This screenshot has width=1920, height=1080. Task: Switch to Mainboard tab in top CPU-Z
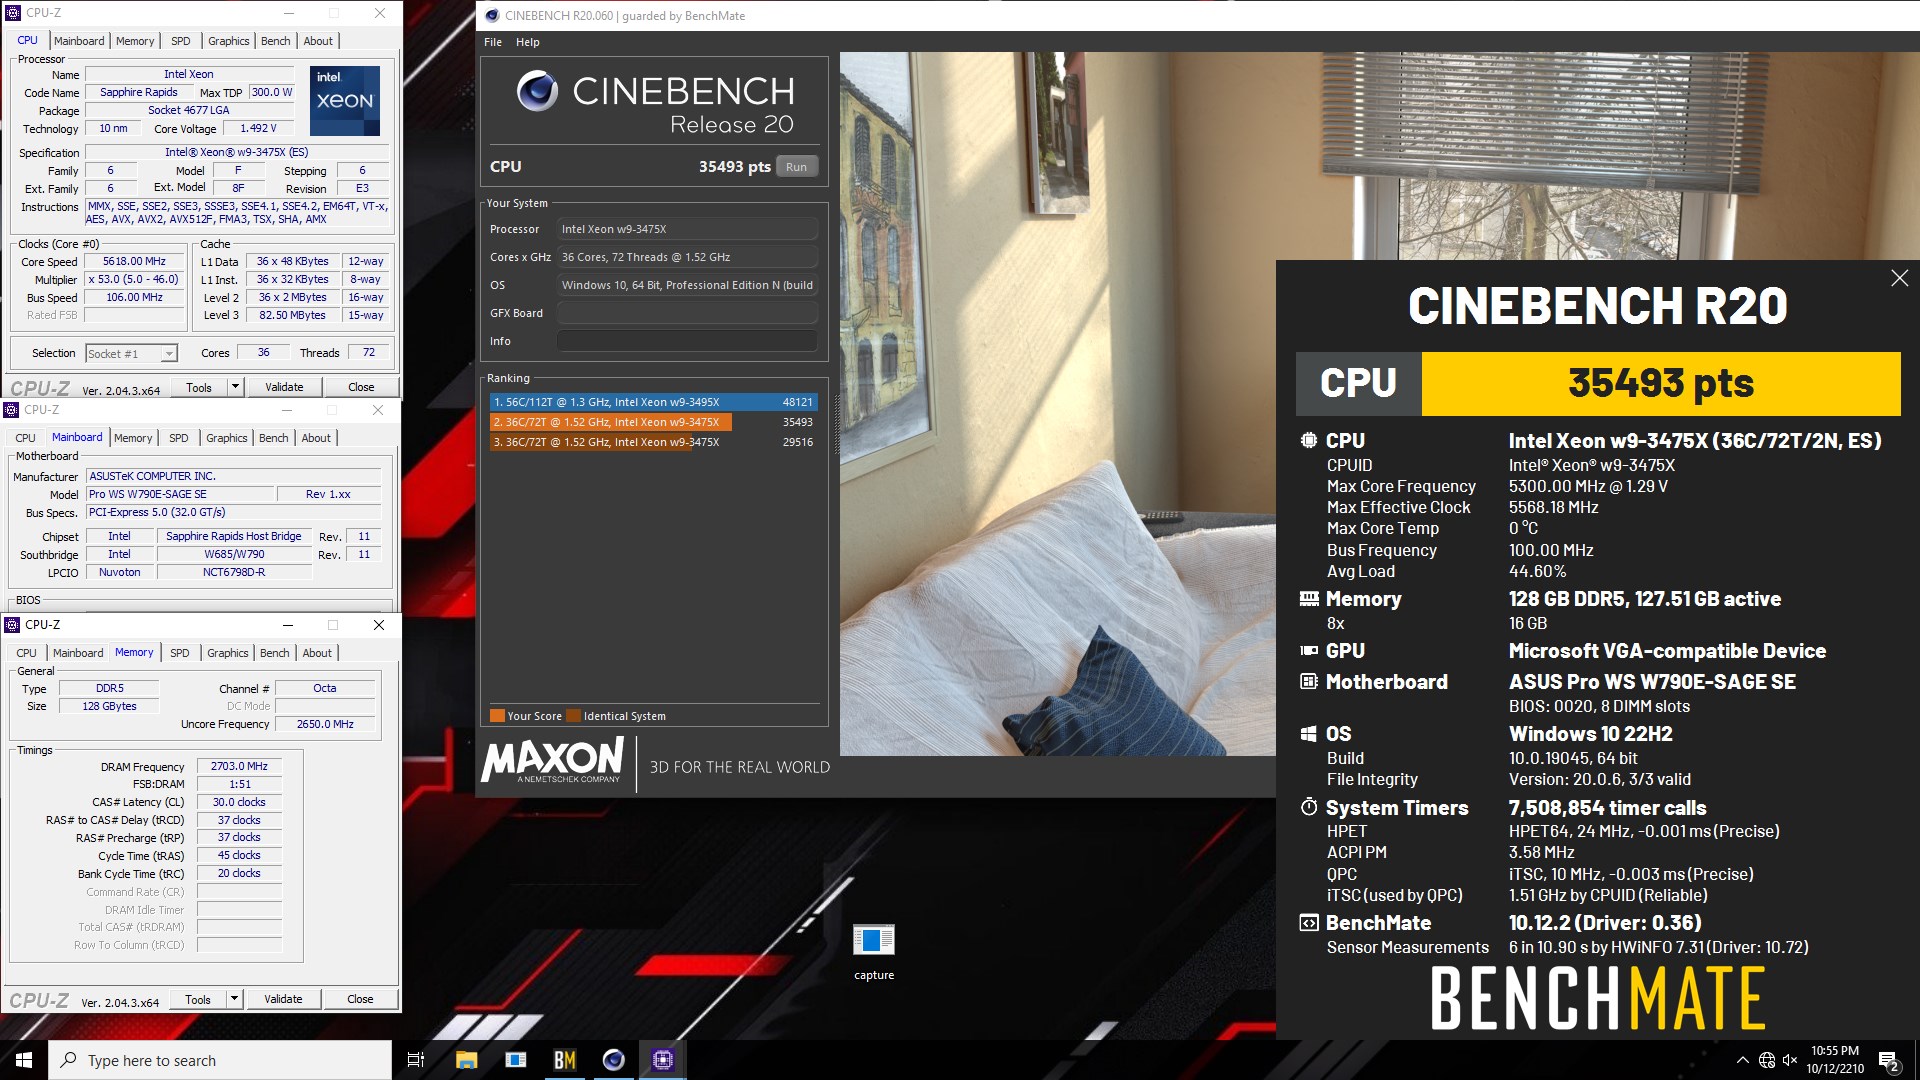[79, 41]
